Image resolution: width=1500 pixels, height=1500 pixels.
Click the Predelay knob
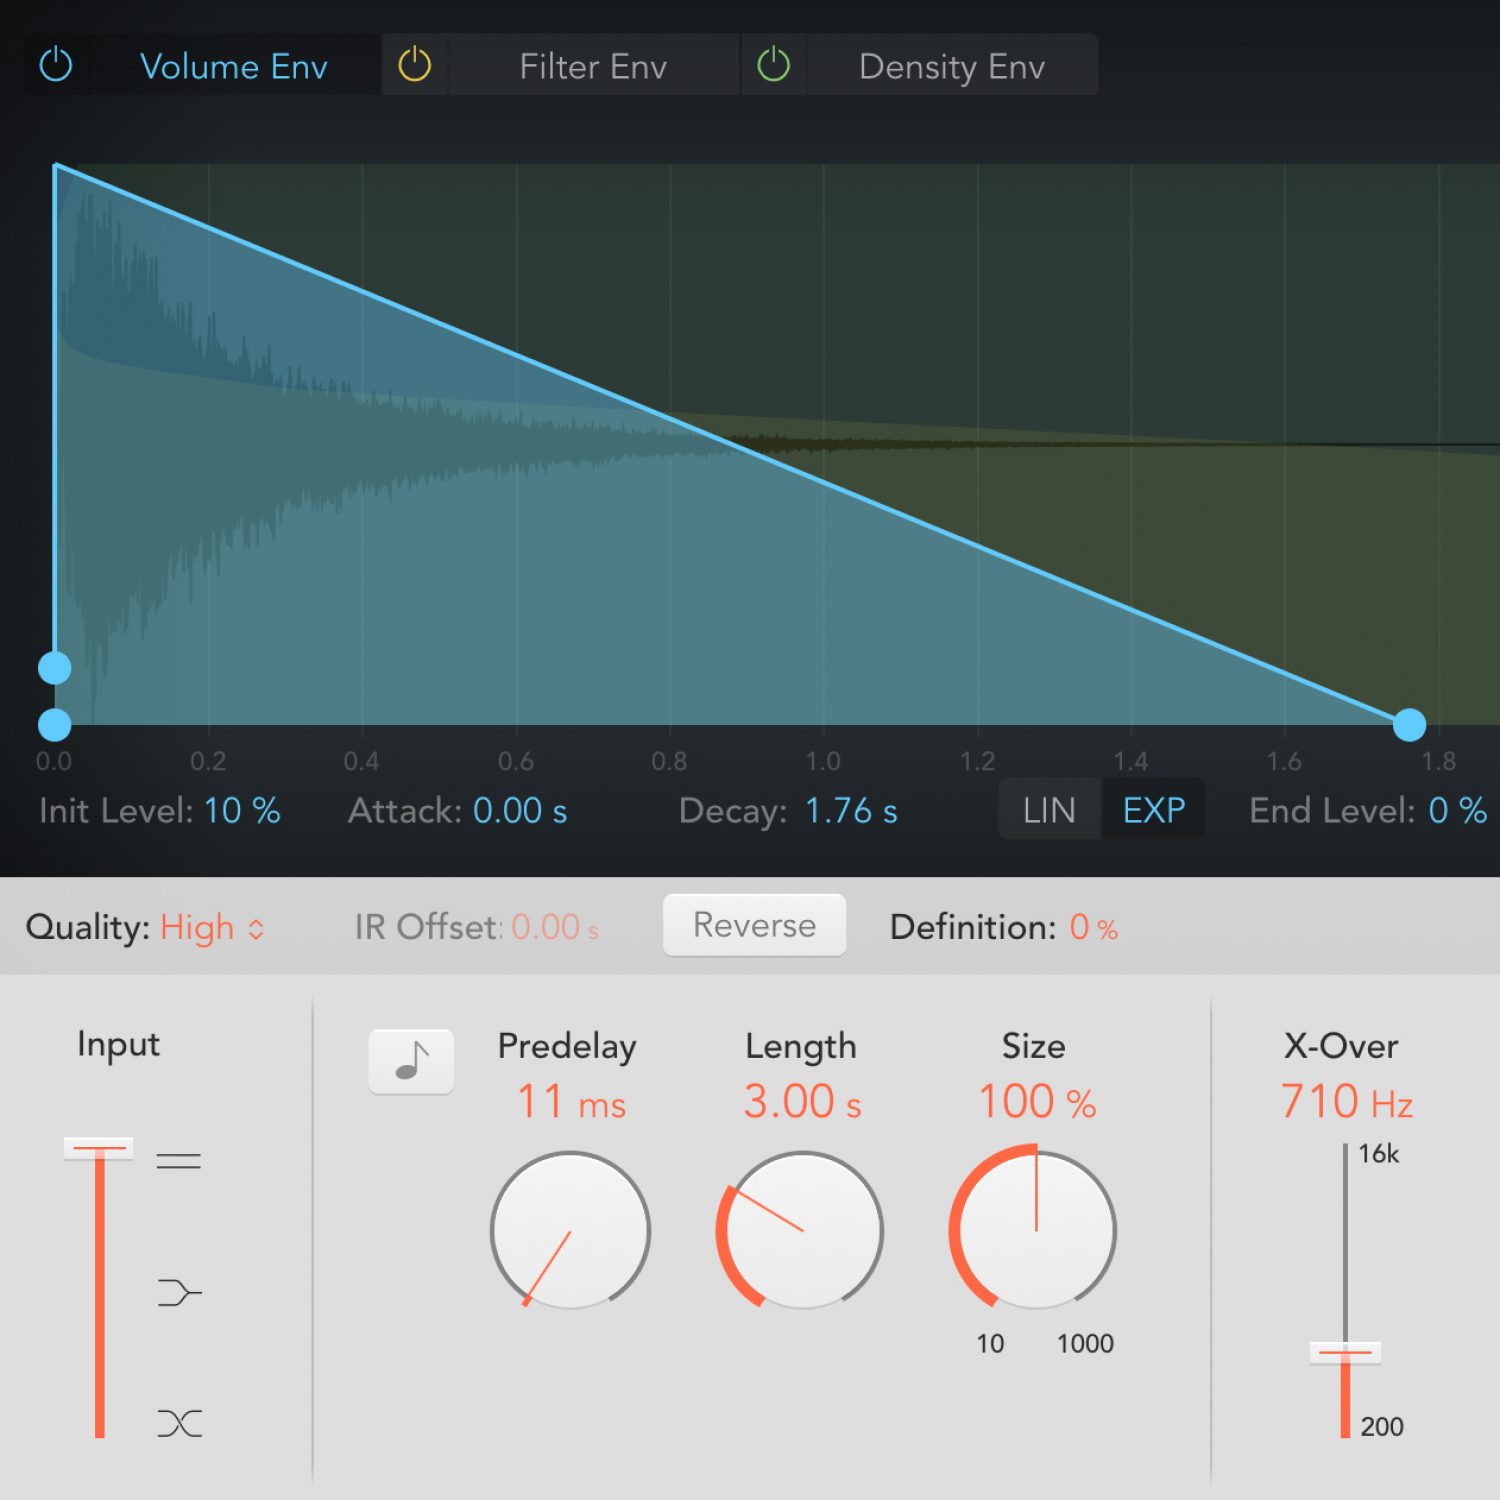click(570, 1230)
